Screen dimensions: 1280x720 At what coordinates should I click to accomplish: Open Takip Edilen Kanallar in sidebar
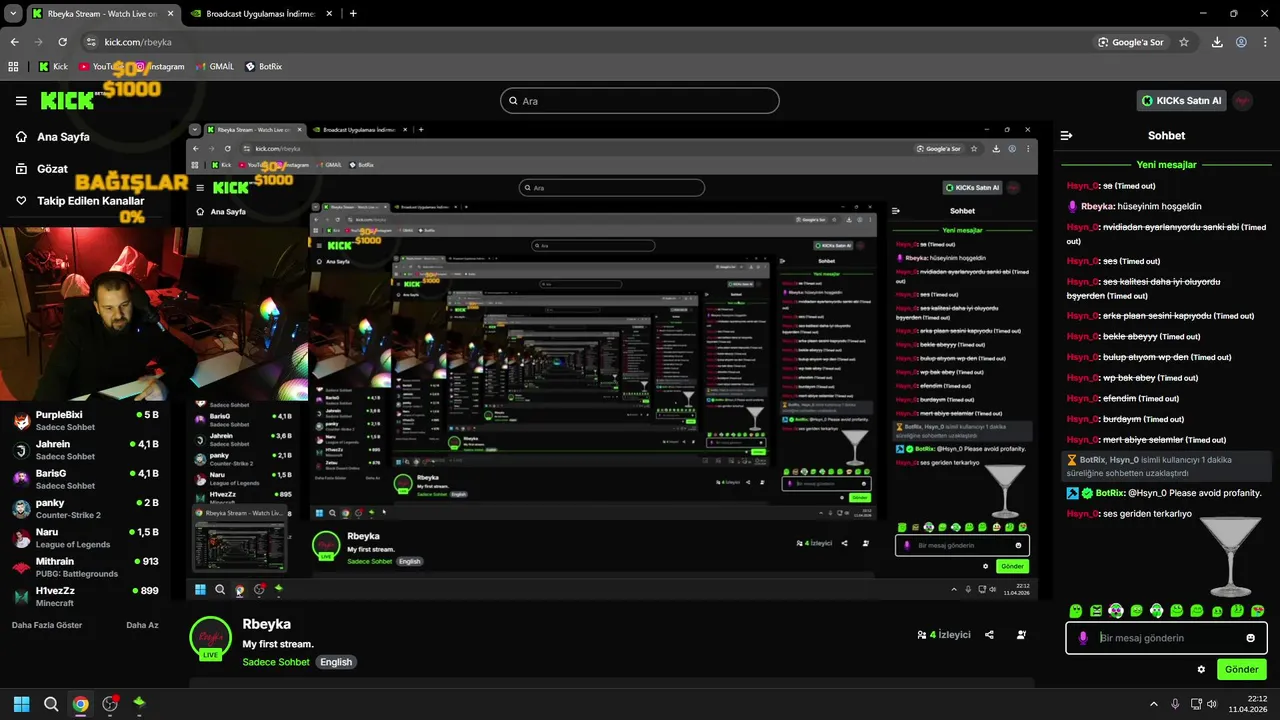[x=80, y=201]
